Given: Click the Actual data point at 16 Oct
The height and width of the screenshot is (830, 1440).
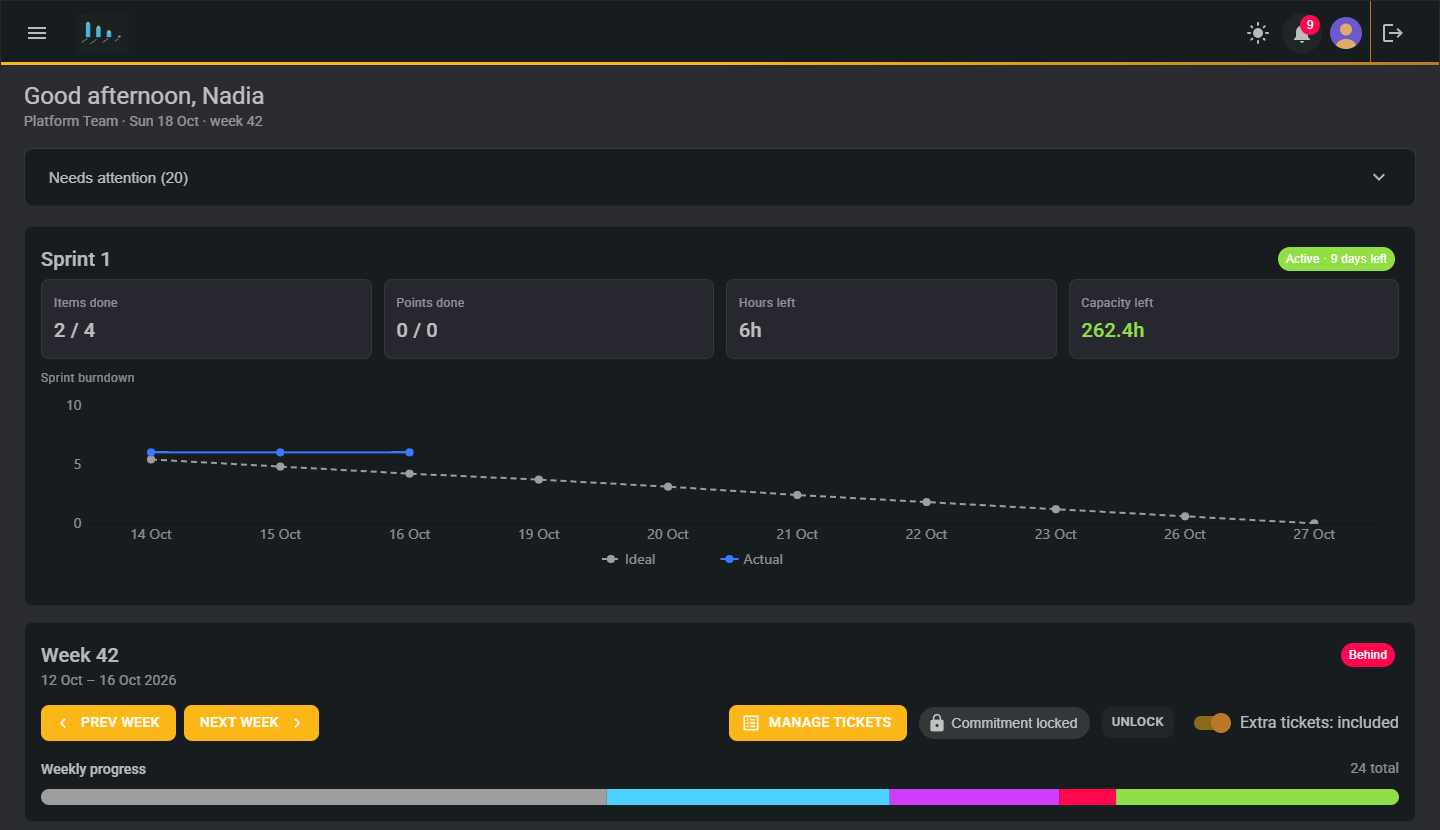Looking at the screenshot, I should tap(410, 452).
